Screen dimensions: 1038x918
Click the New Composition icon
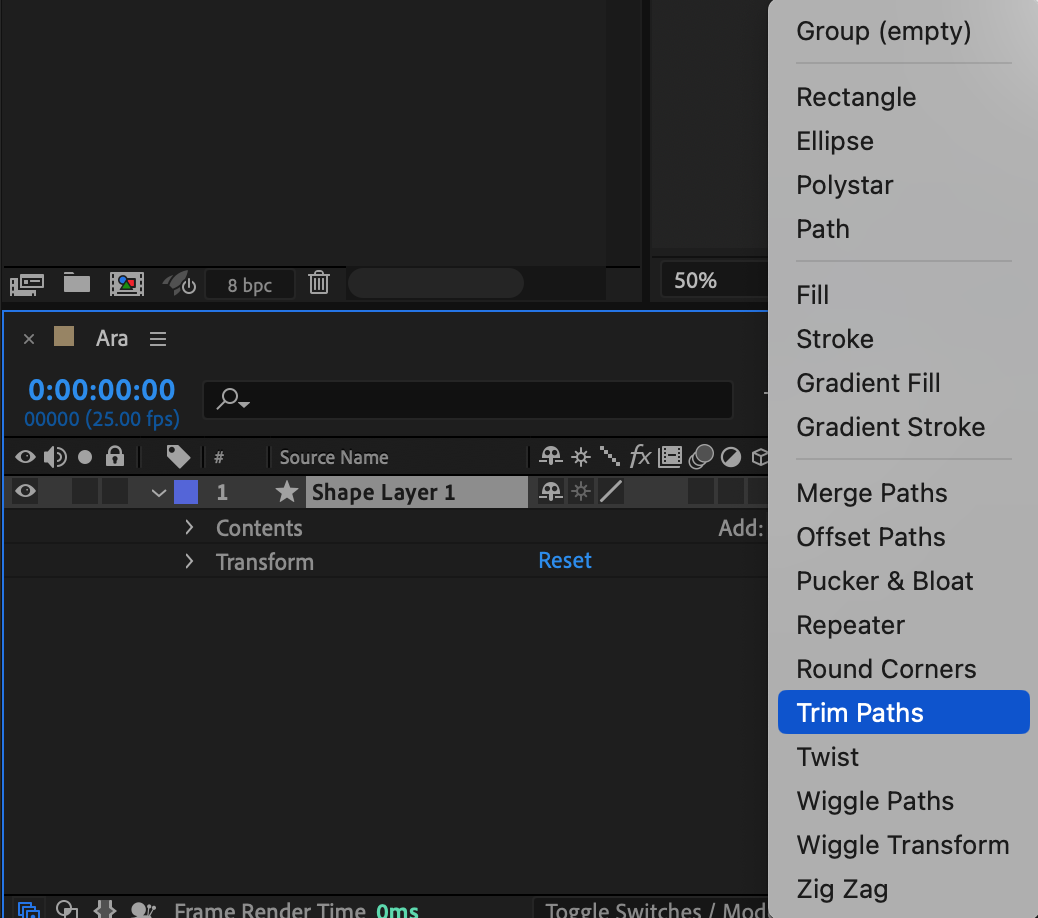127,284
